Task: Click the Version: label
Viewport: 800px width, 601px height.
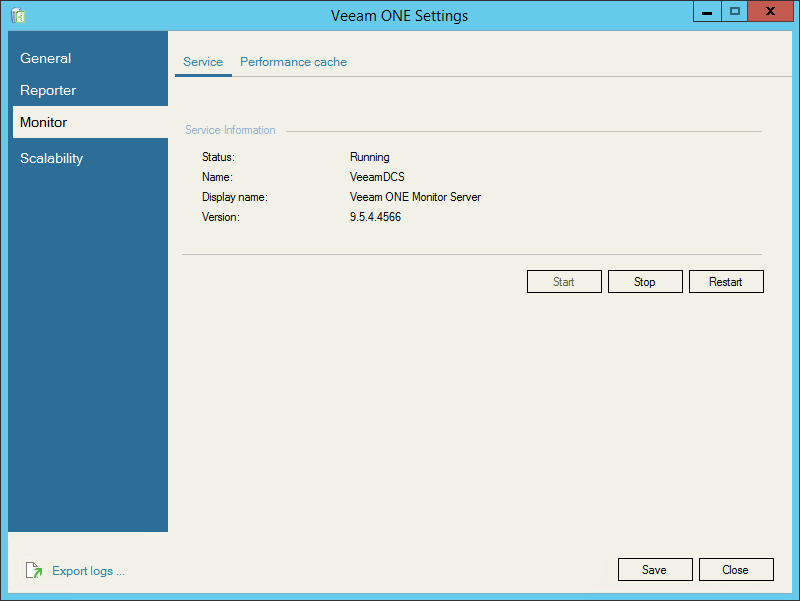Action: (221, 217)
